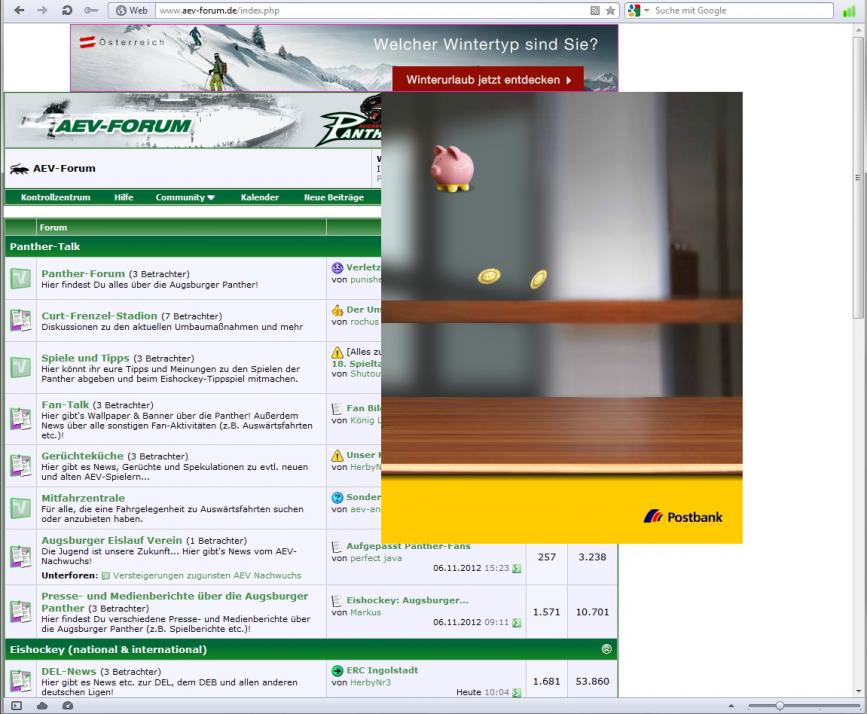Open the Panther-Forum link
Image resolution: width=867 pixels, height=714 pixels.
pos(83,273)
